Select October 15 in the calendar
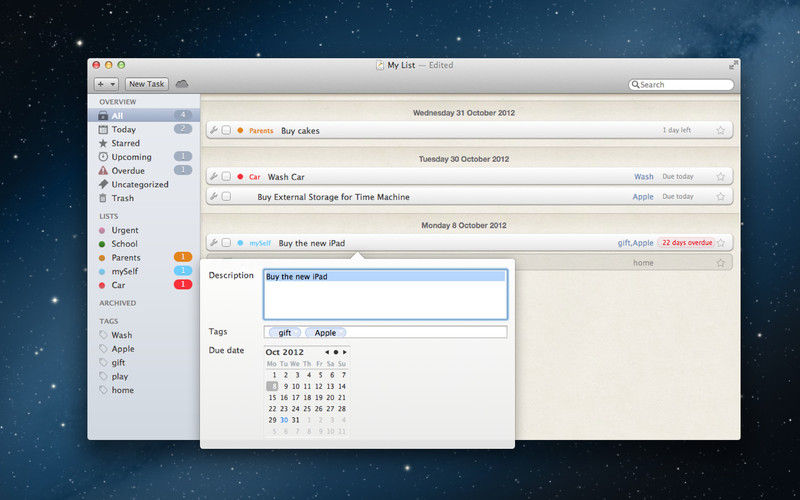The image size is (800, 500). point(272,397)
